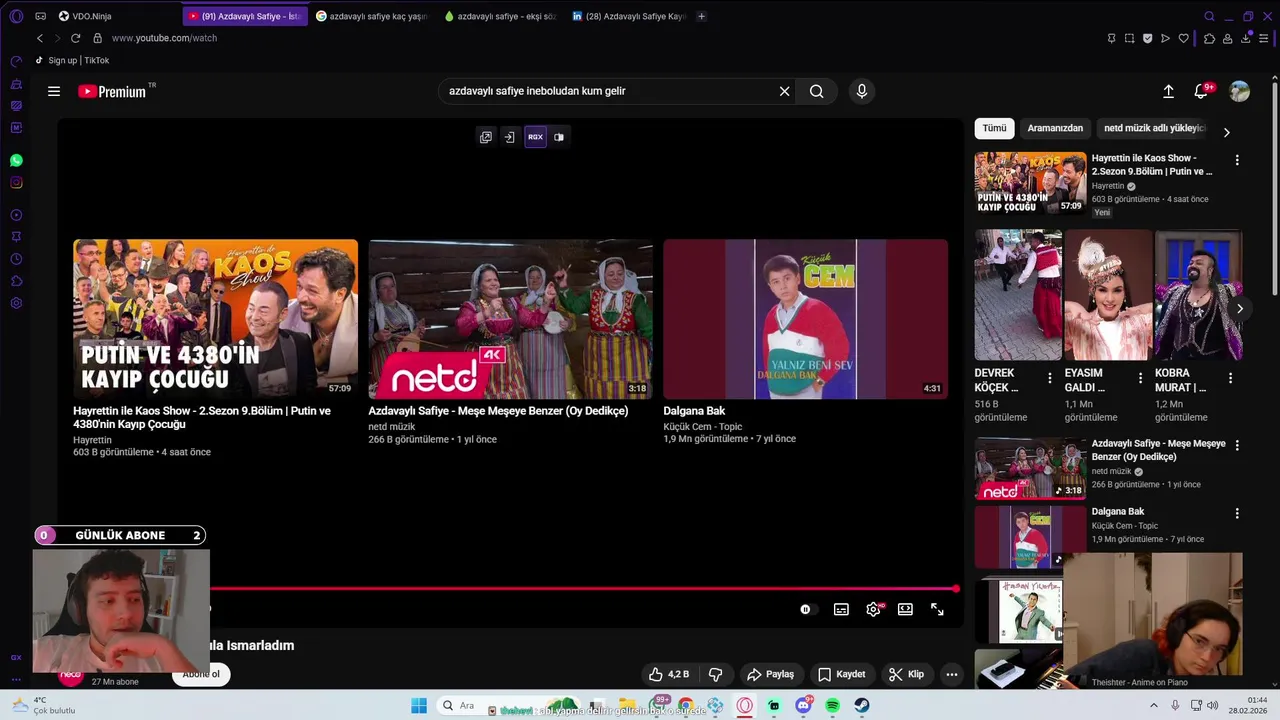Reload the page with refresh icon
The image size is (1280, 720).
75,38
